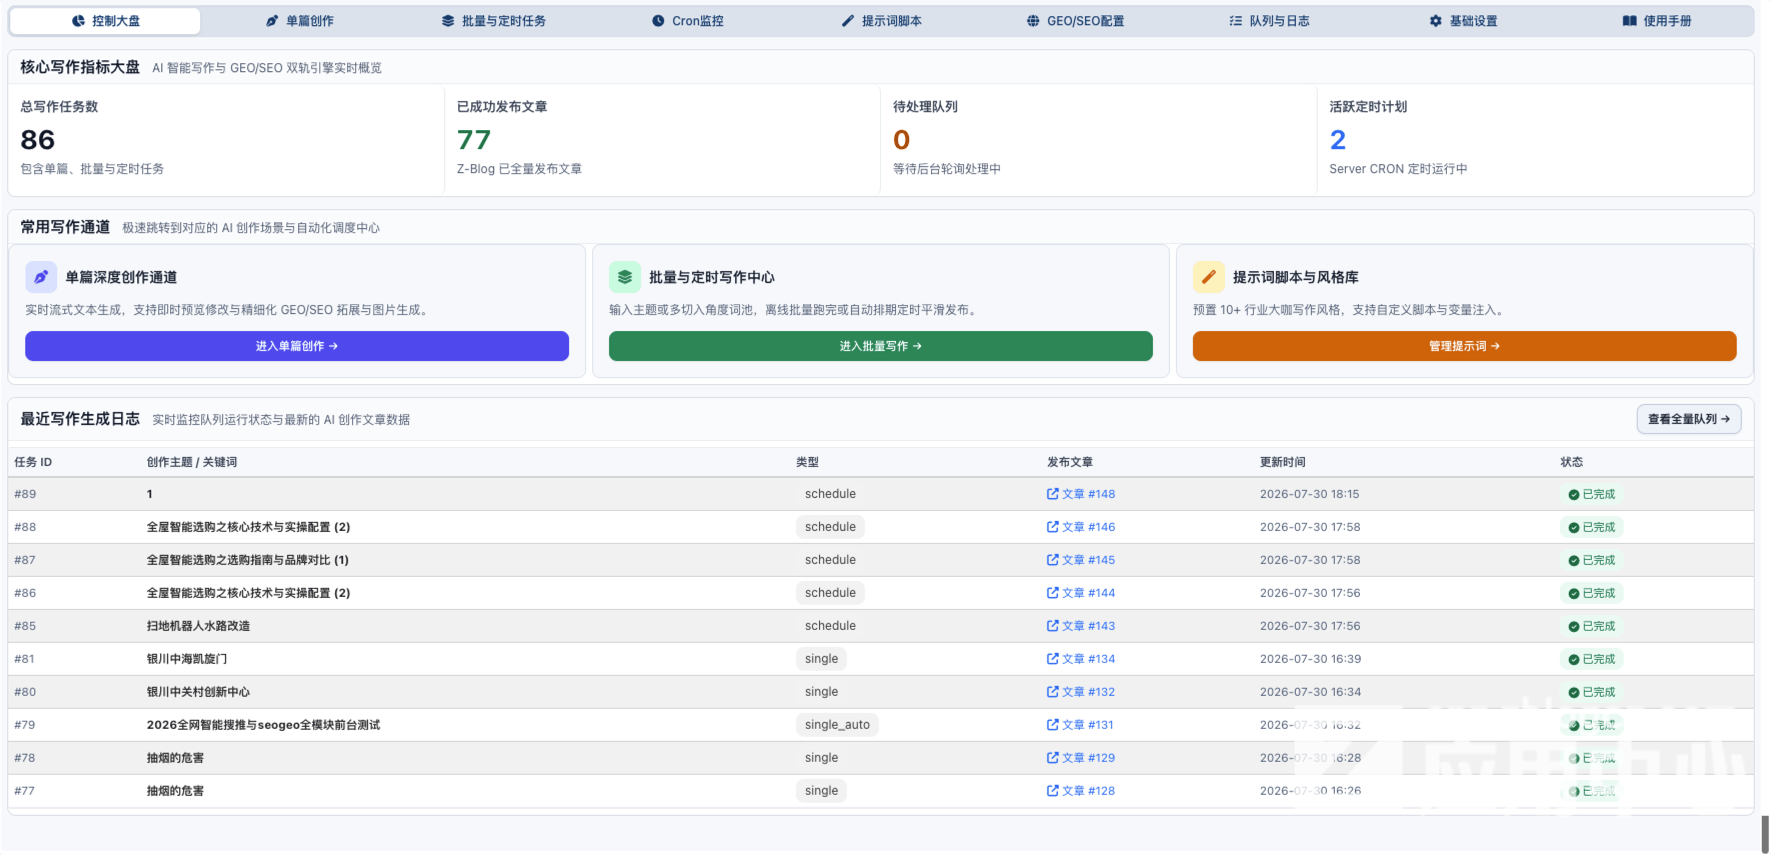
Task: Open the 提示词脚本 tab
Action: [882, 21]
